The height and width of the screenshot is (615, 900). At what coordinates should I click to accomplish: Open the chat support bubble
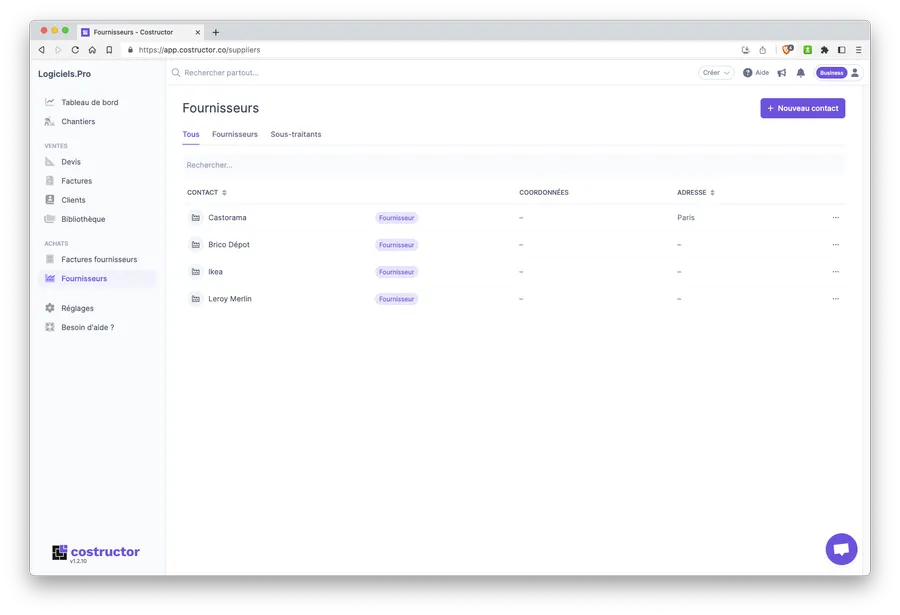point(841,549)
